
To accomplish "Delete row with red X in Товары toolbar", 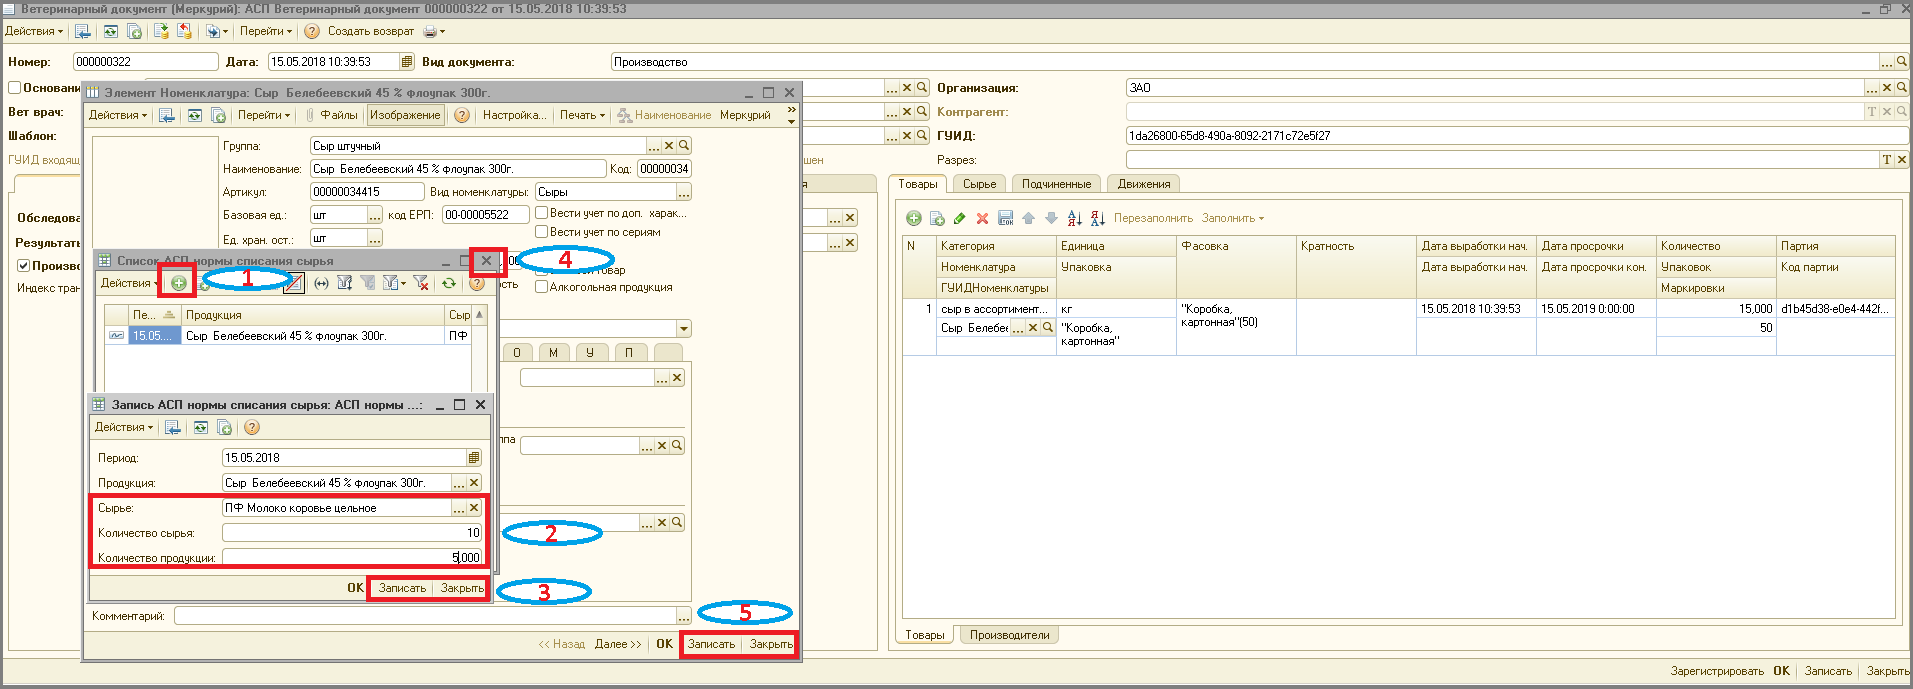I will (982, 218).
